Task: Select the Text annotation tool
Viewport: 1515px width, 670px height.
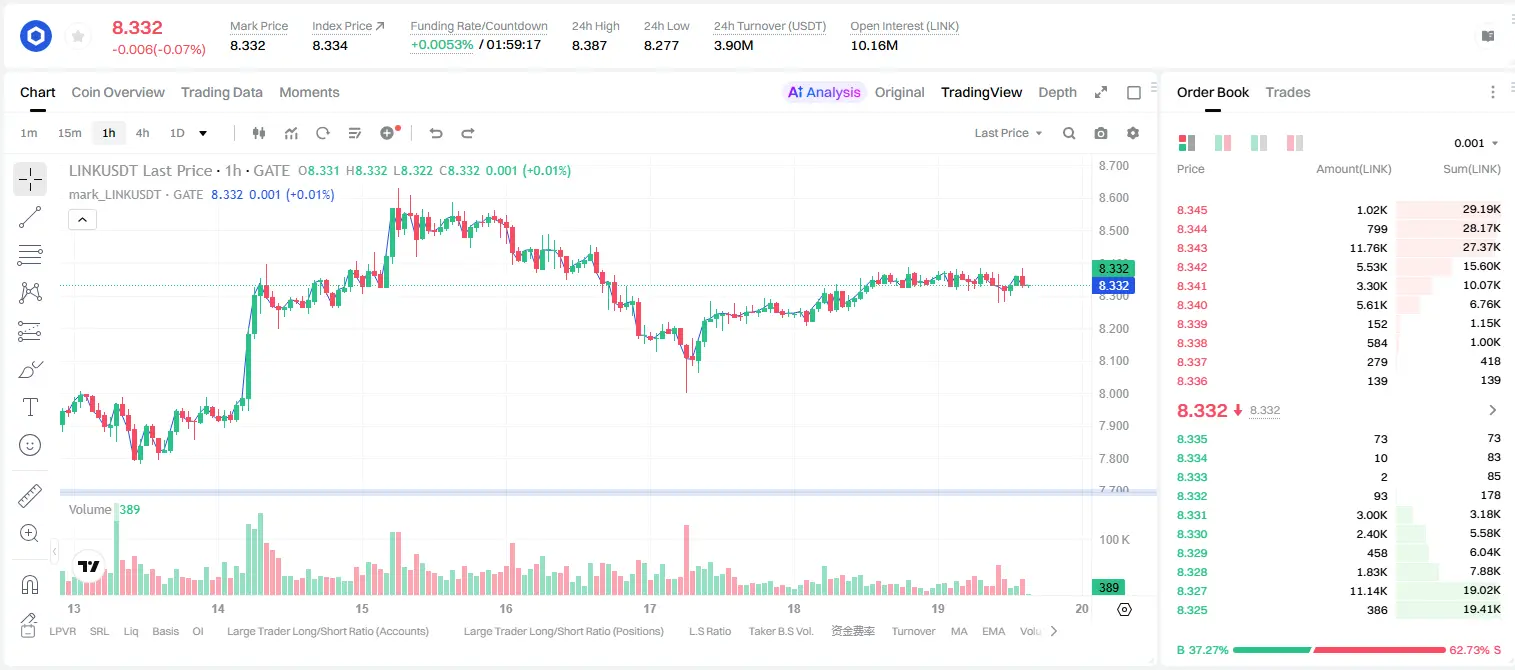Action: [30, 407]
